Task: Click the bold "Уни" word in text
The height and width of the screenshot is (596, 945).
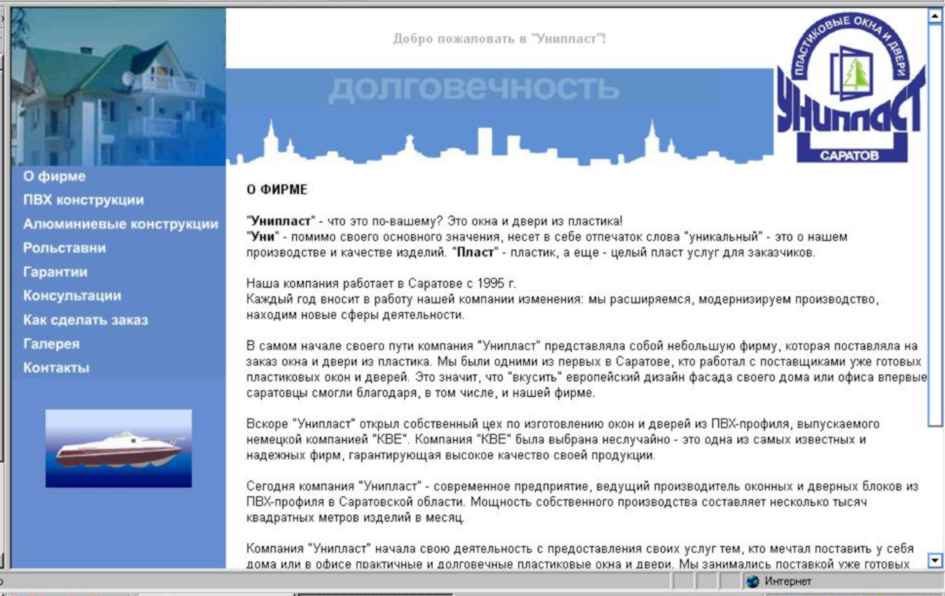Action: click(x=263, y=237)
